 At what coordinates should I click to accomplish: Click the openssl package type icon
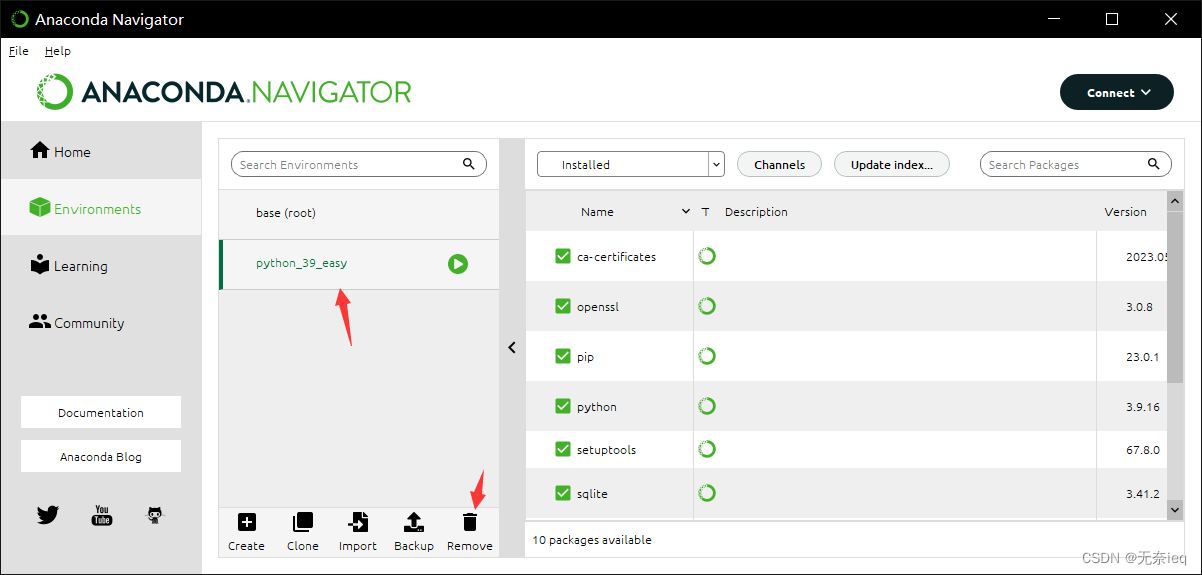tap(707, 306)
